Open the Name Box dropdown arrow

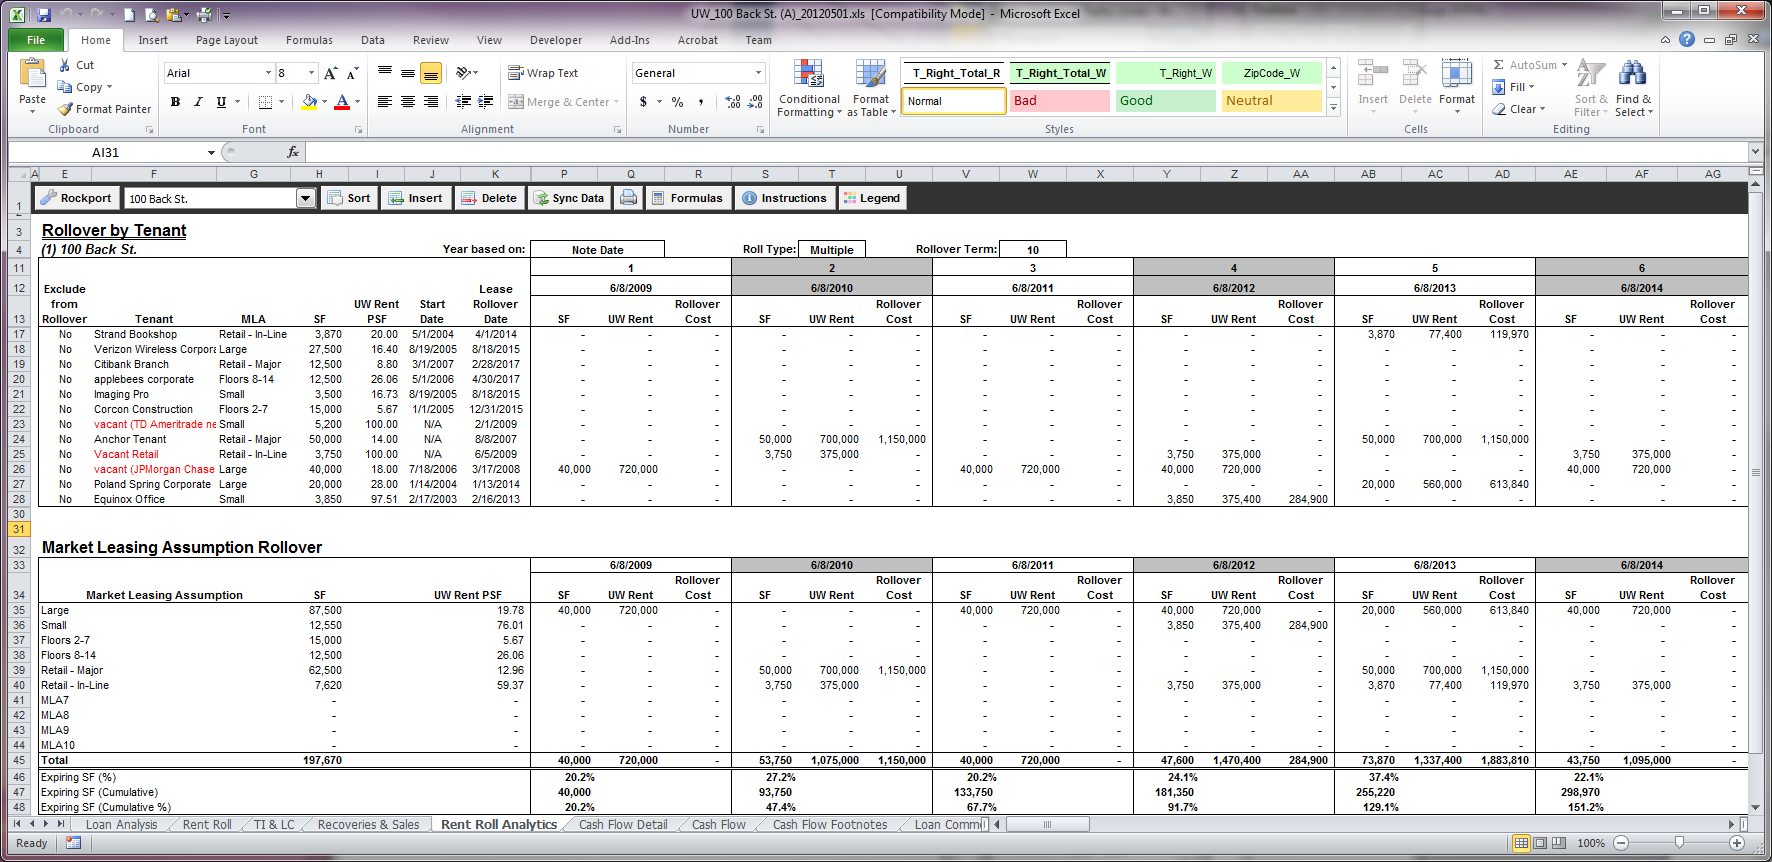click(211, 152)
